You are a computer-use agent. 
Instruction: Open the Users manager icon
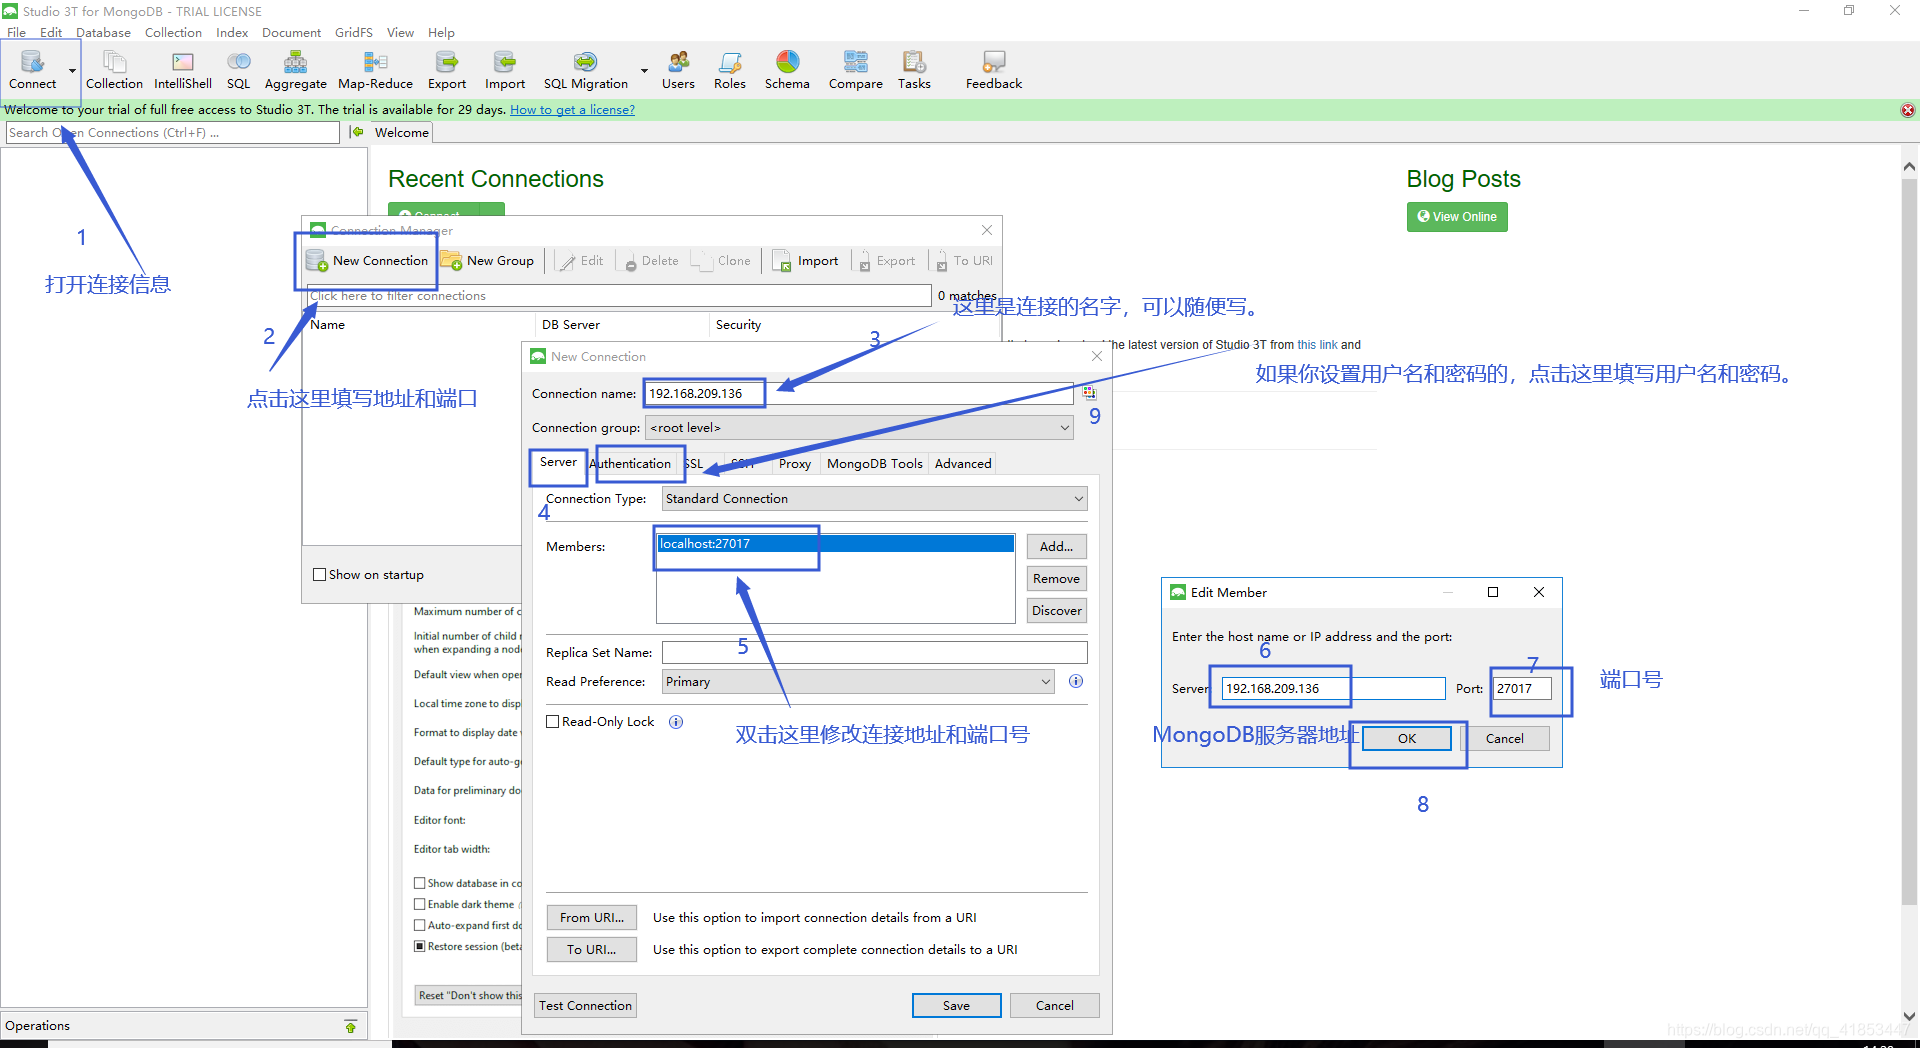point(678,70)
